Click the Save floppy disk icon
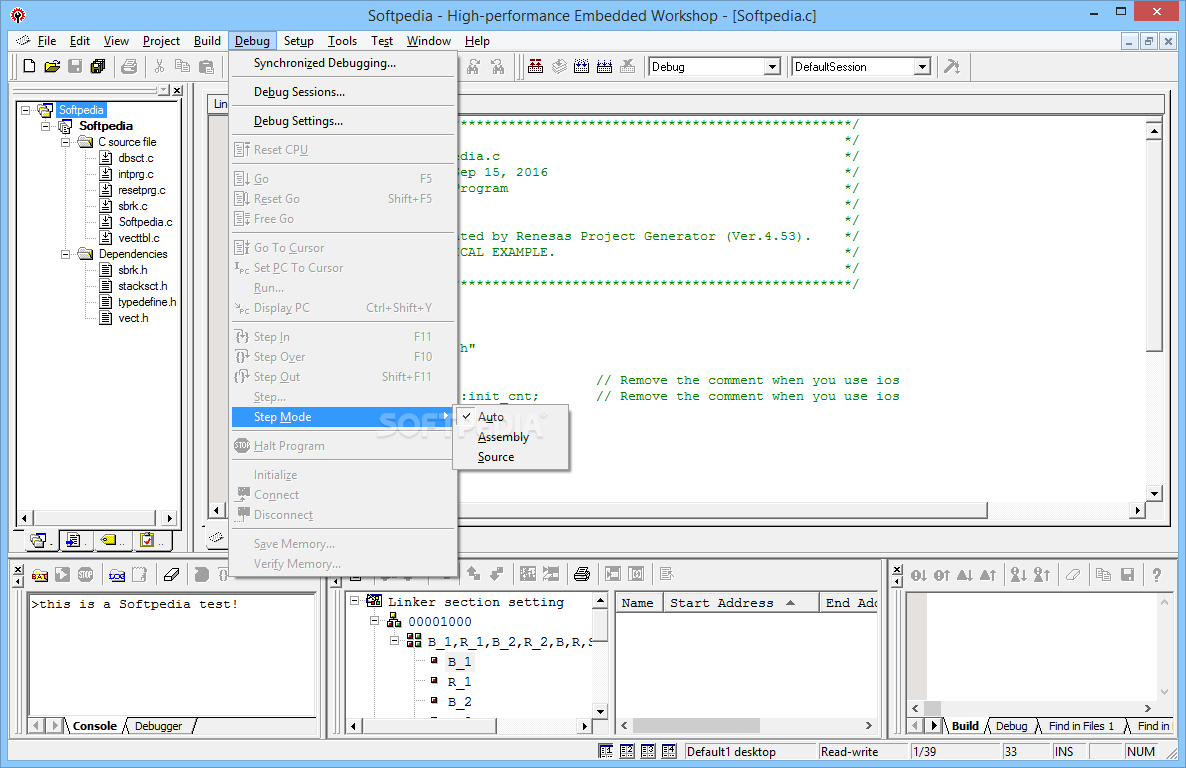 [x=75, y=67]
